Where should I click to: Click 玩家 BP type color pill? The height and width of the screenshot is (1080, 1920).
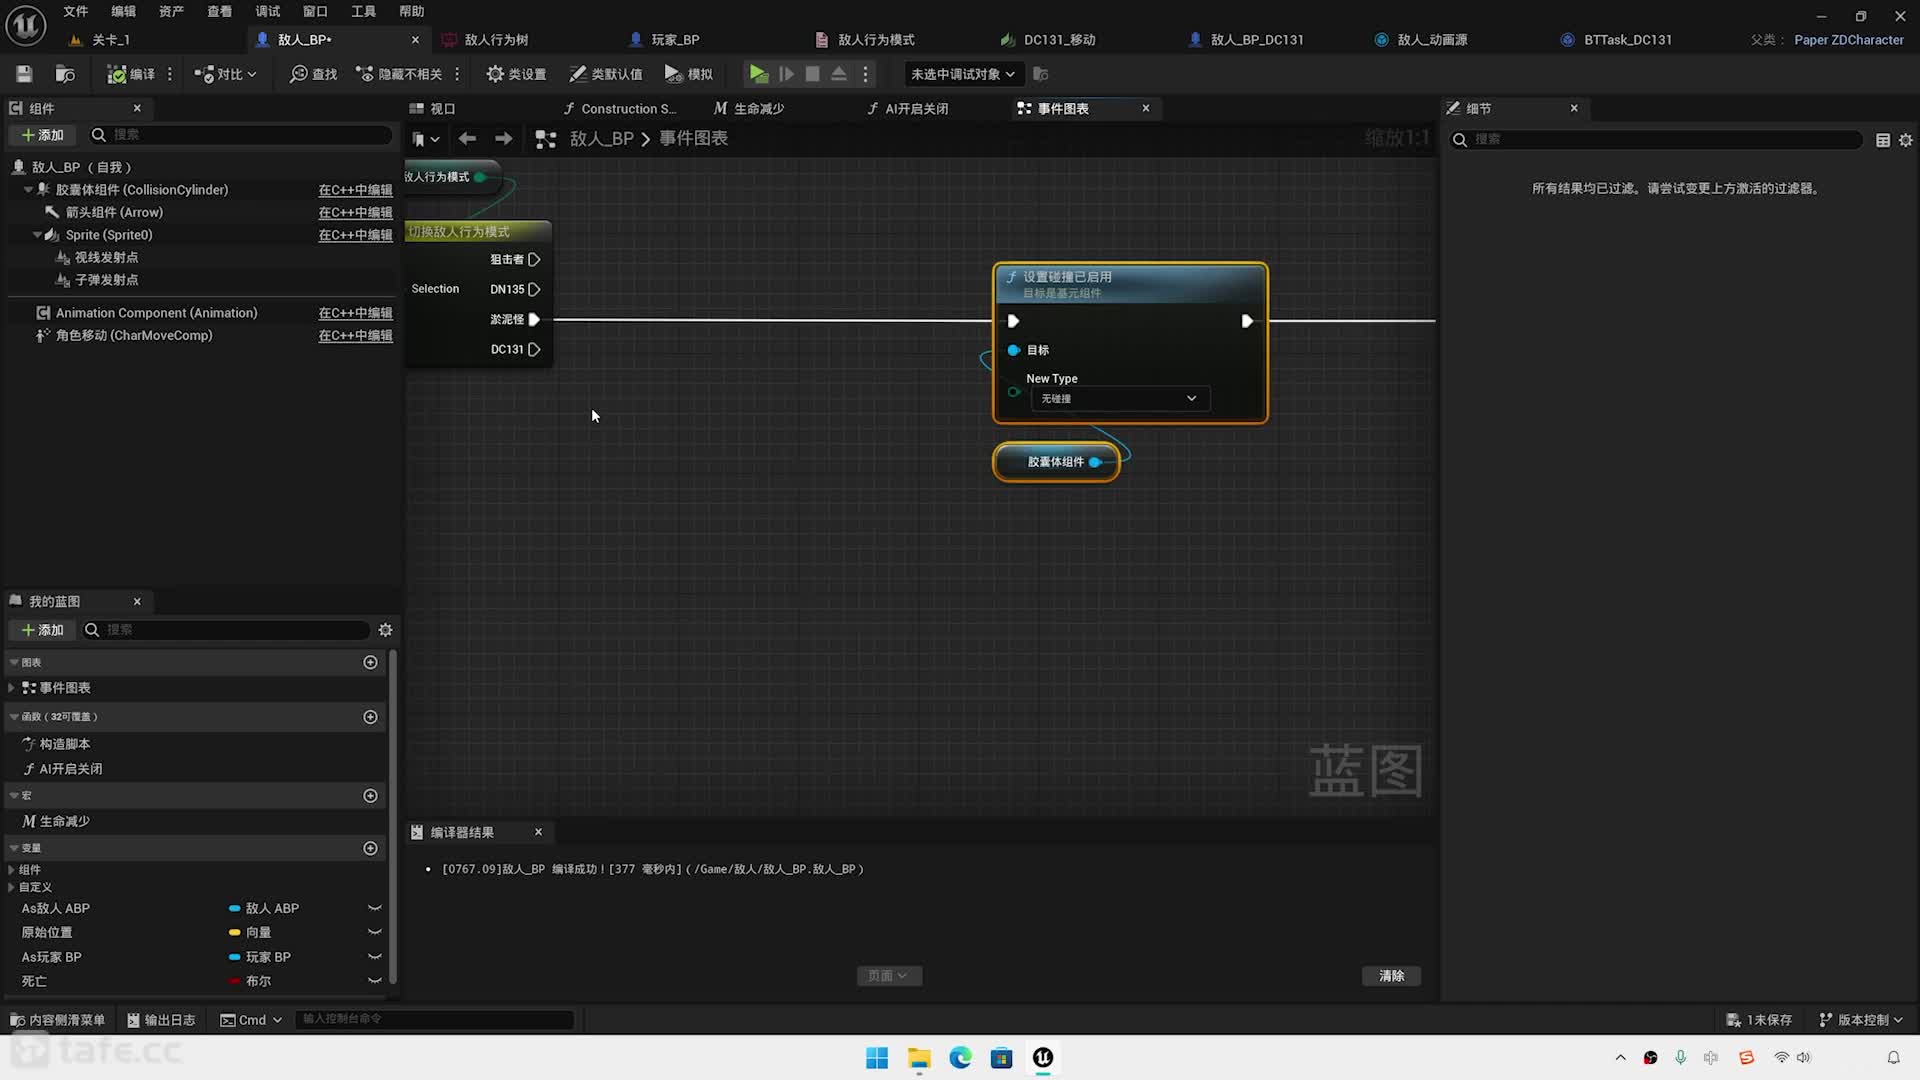234,957
